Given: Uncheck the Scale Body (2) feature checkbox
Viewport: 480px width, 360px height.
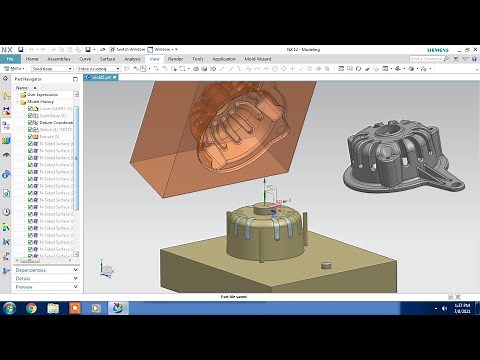Looking at the screenshot, I should (x=30, y=116).
